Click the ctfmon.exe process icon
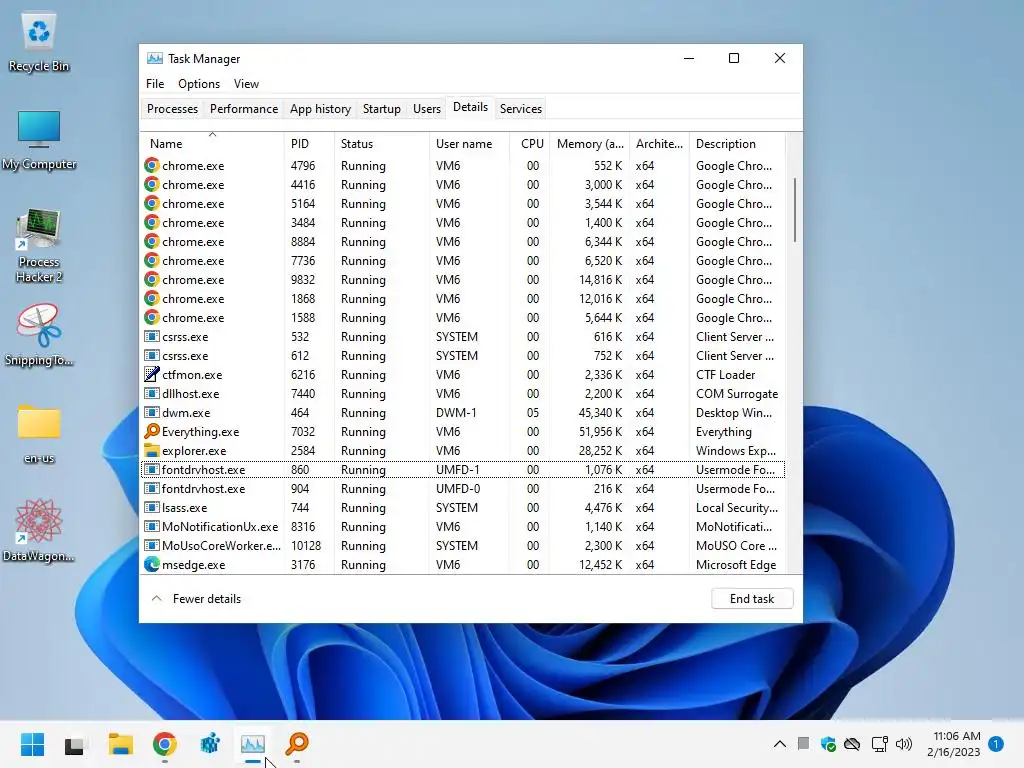 [152, 375]
